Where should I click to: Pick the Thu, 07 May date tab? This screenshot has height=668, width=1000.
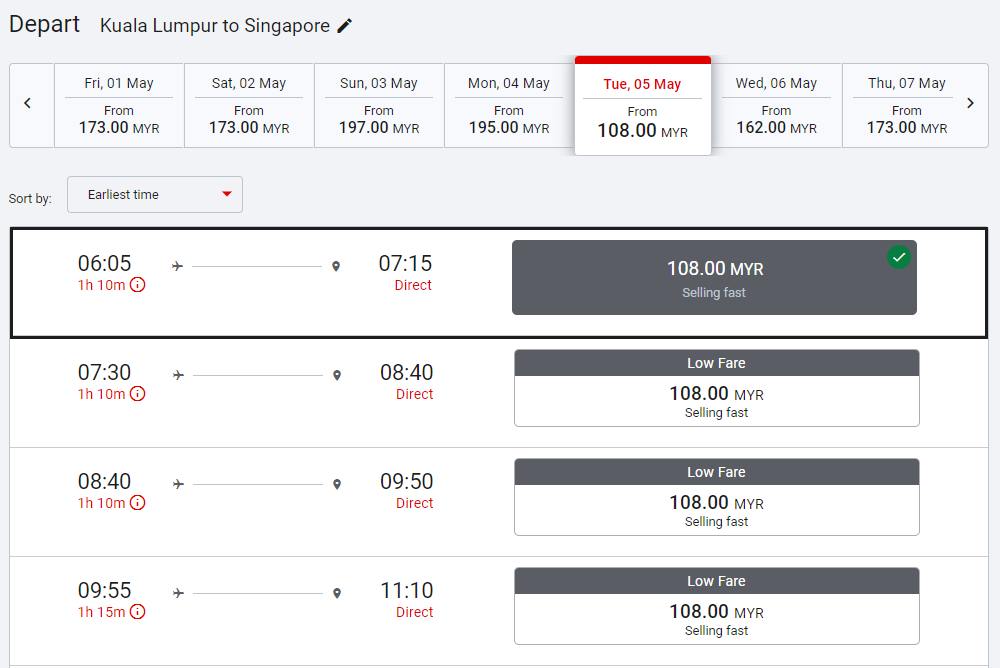click(x=906, y=106)
